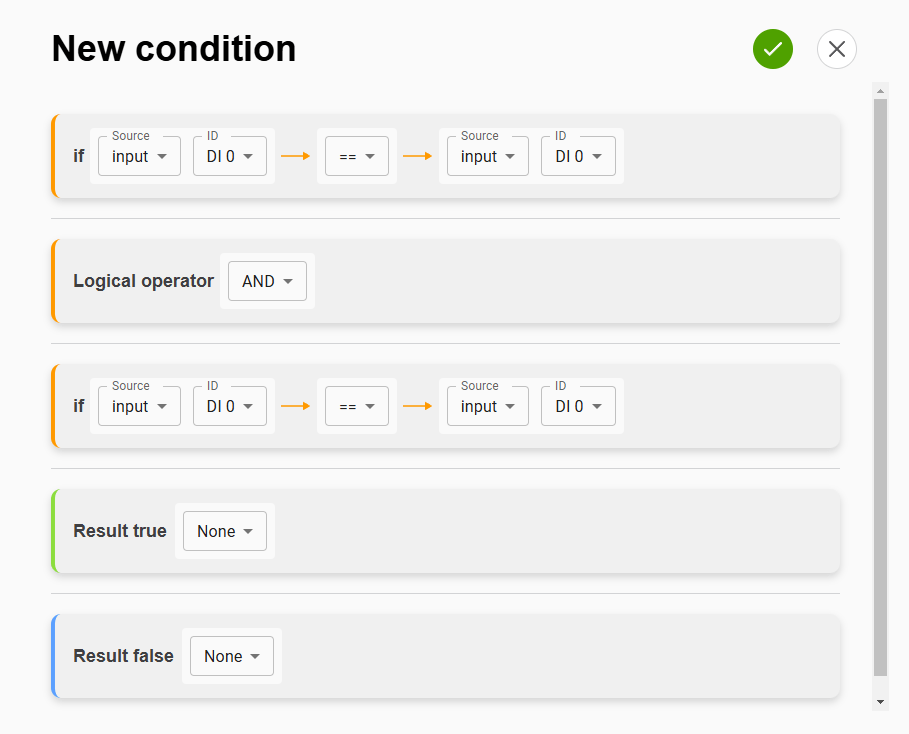Viewport: 909px width, 734px height.
Task: Open right ID dropdown in first if row
Action: pyautogui.click(x=578, y=156)
